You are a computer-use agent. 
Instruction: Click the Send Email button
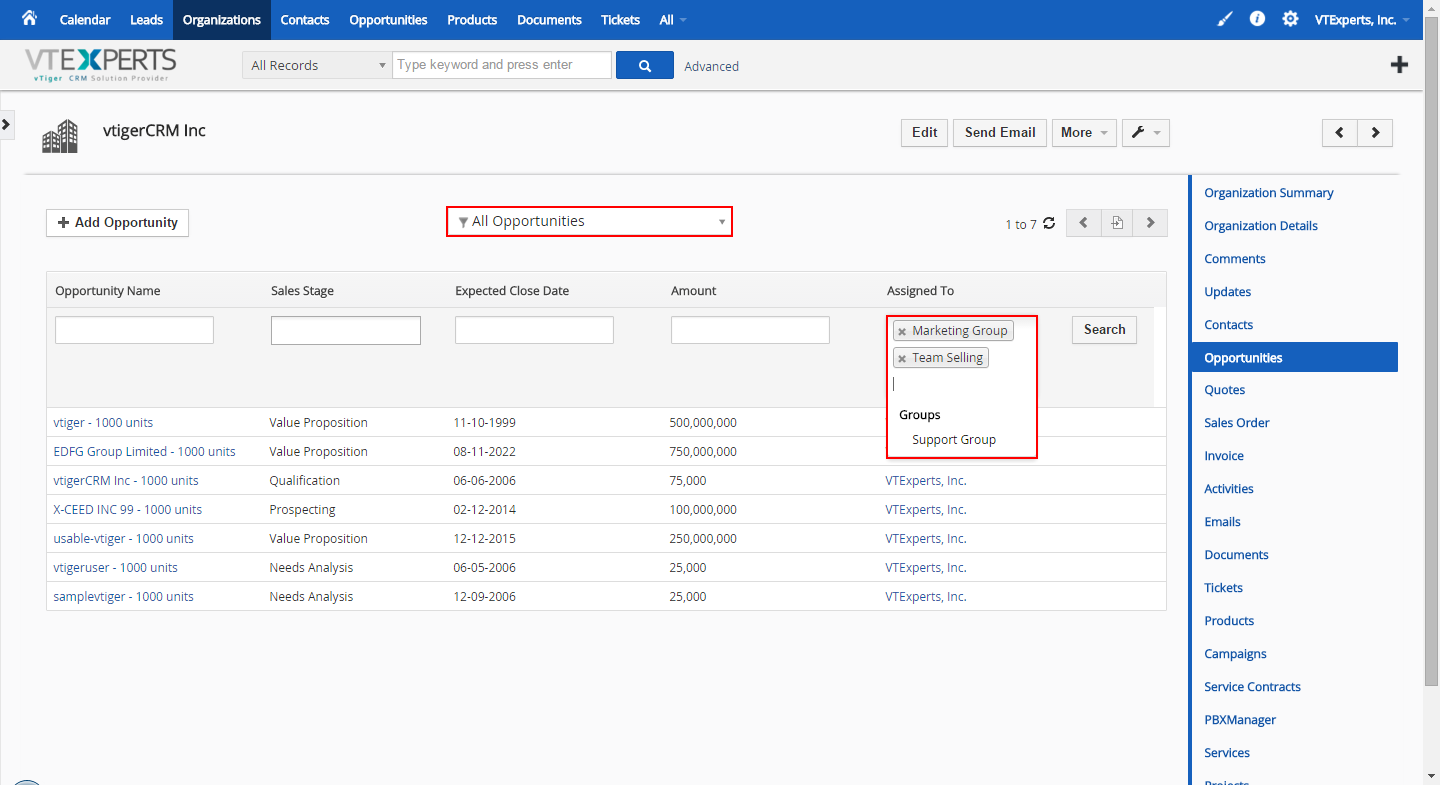pos(1000,133)
